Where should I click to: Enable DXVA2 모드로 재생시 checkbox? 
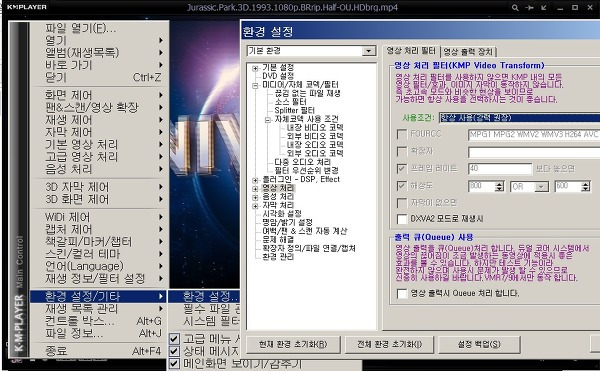tap(402, 219)
